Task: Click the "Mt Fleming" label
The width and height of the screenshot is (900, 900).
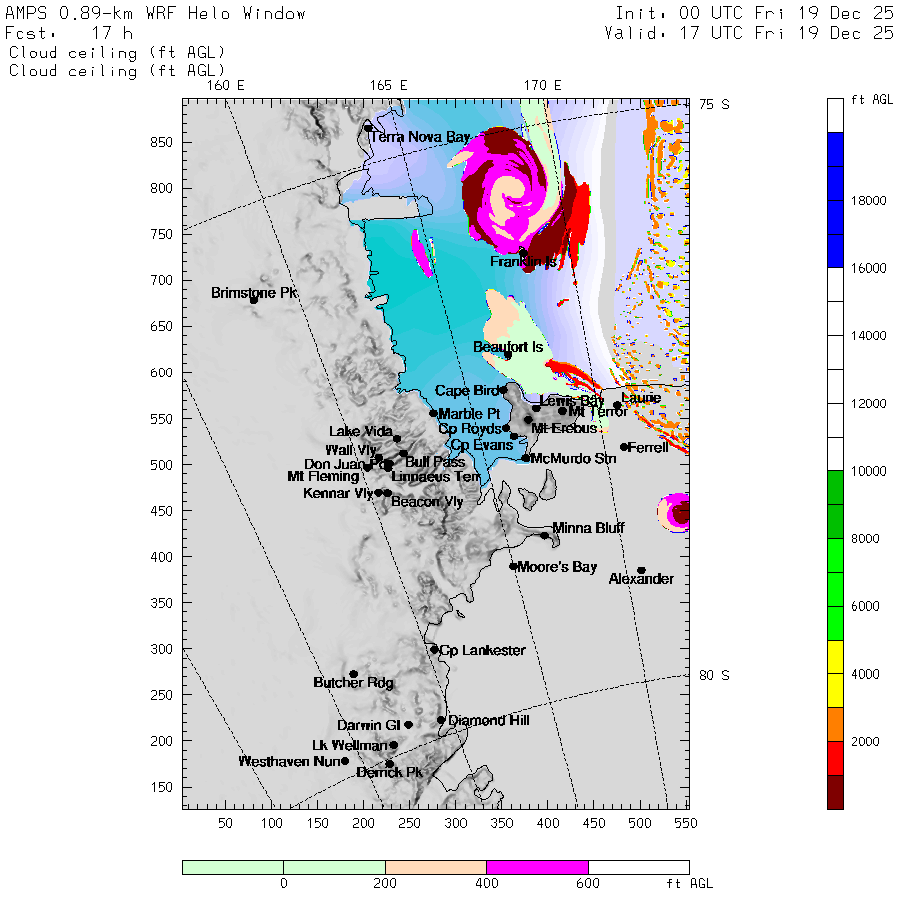Action: (x=323, y=476)
